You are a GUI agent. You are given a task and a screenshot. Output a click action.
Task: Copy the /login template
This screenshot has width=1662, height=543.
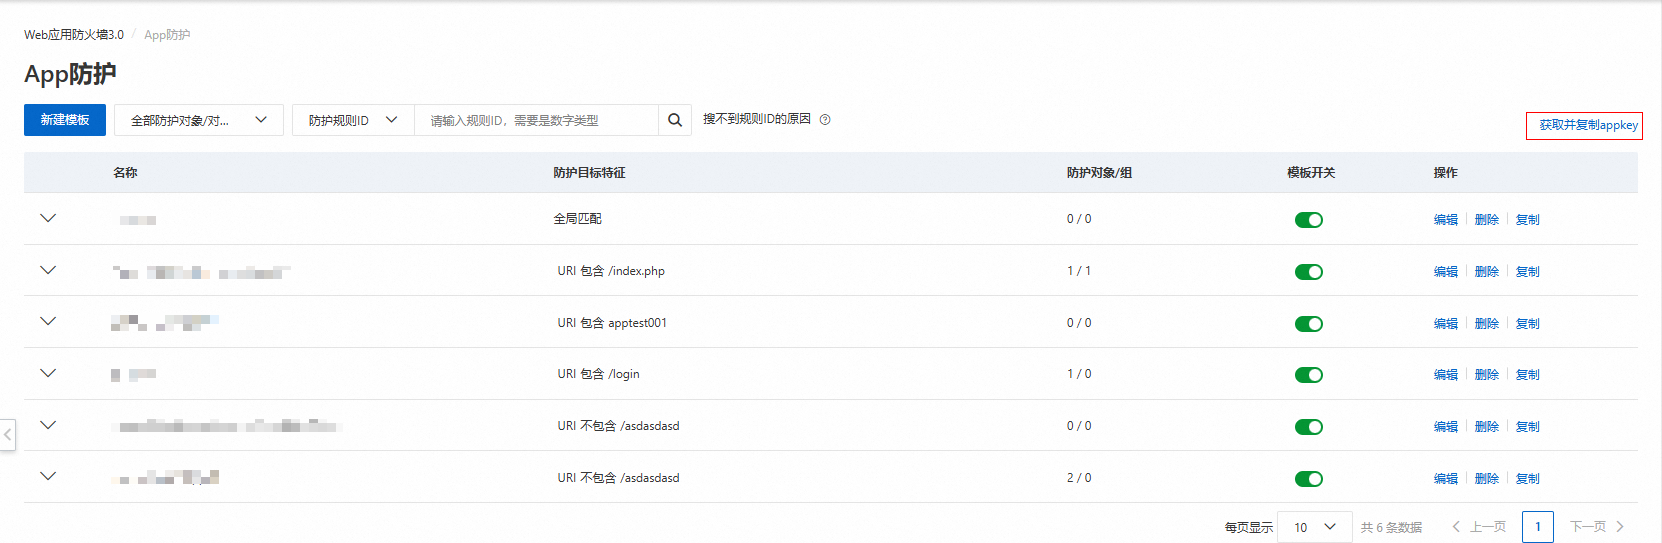tap(1527, 375)
